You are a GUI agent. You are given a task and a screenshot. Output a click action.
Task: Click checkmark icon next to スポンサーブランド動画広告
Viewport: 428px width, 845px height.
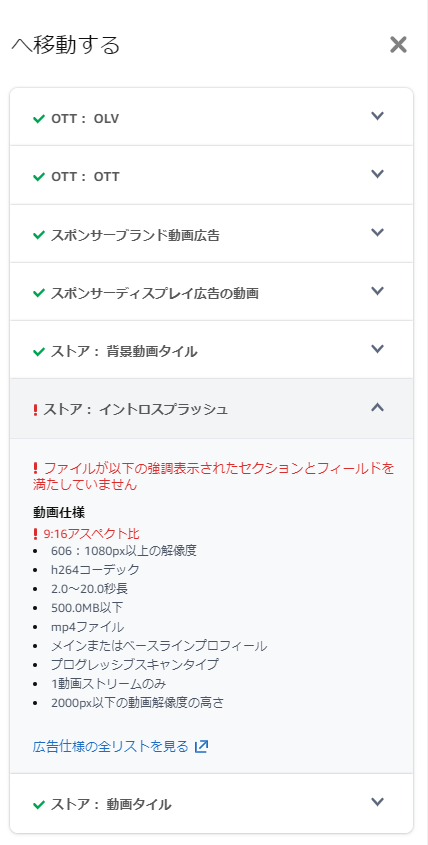click(x=39, y=236)
